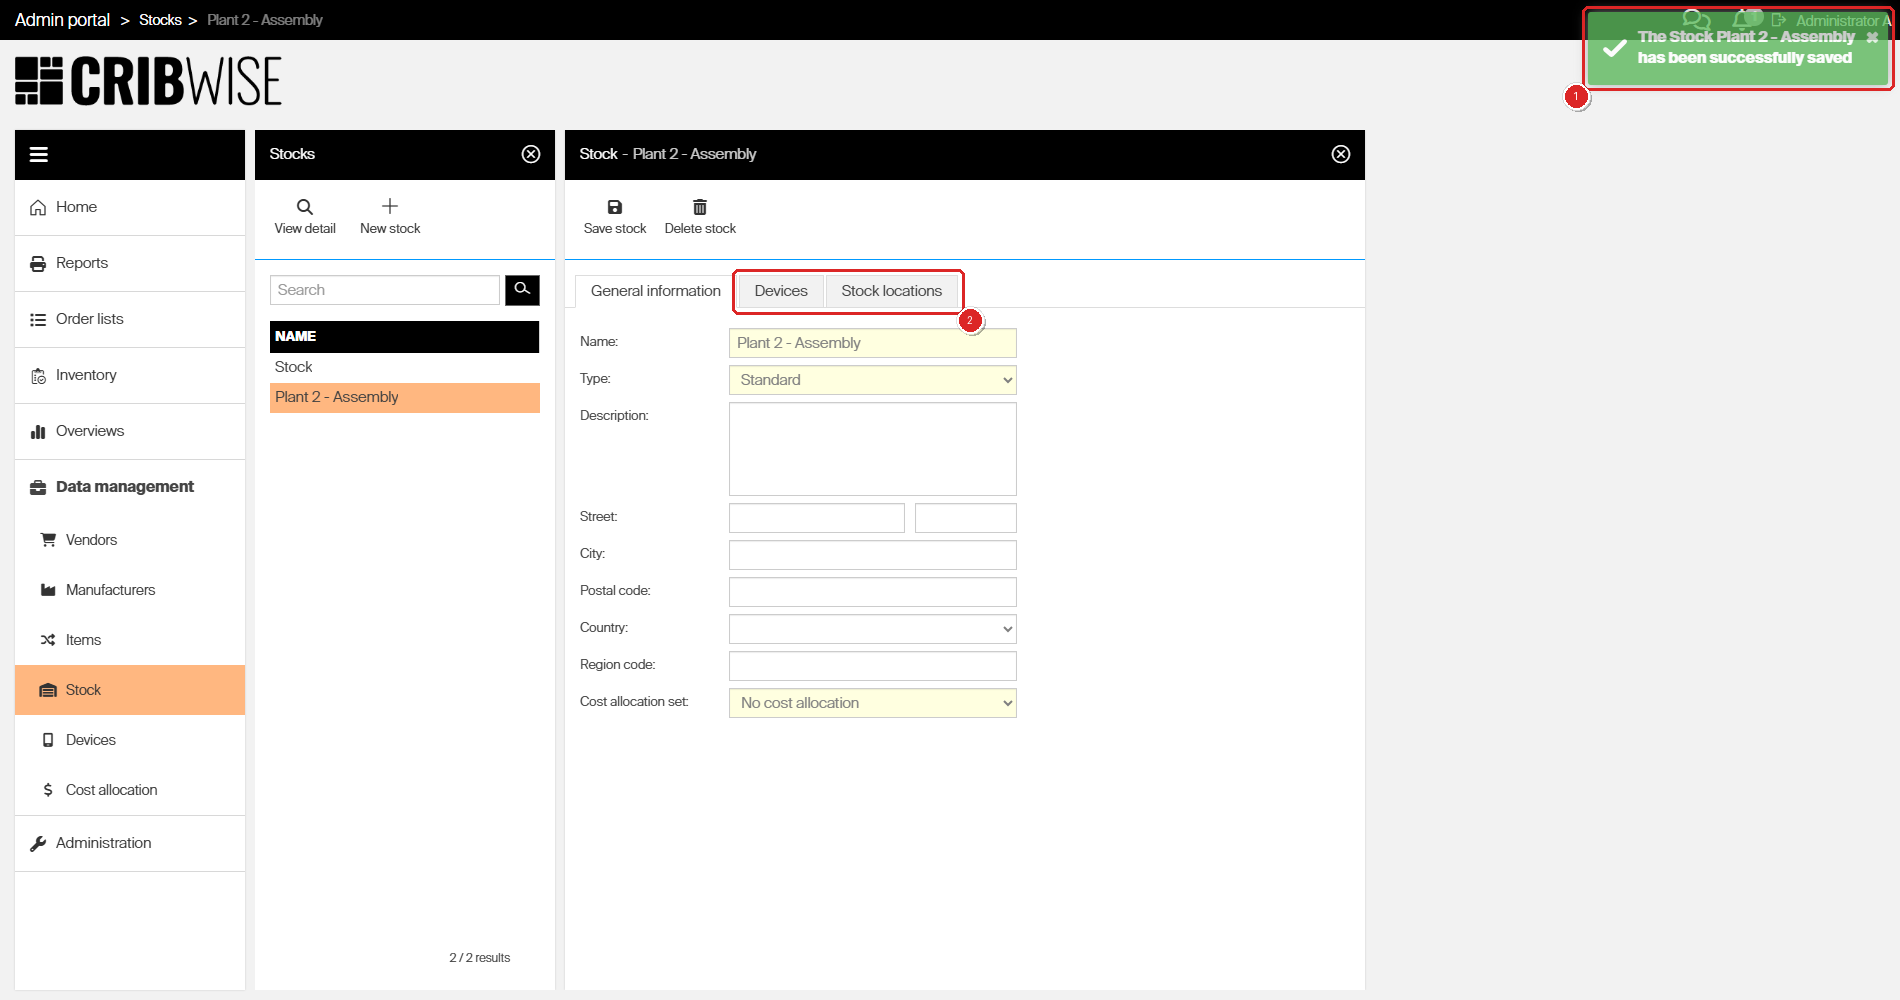Click the Description text area
This screenshot has width=1900, height=1000.
pyautogui.click(x=873, y=449)
